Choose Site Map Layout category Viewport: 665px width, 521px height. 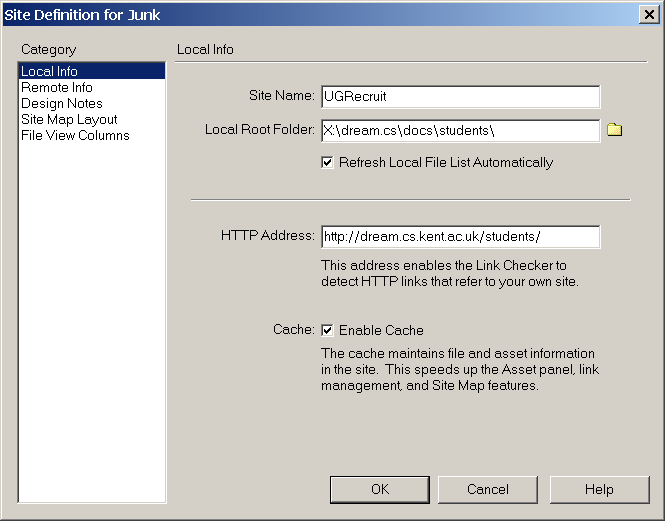point(69,120)
